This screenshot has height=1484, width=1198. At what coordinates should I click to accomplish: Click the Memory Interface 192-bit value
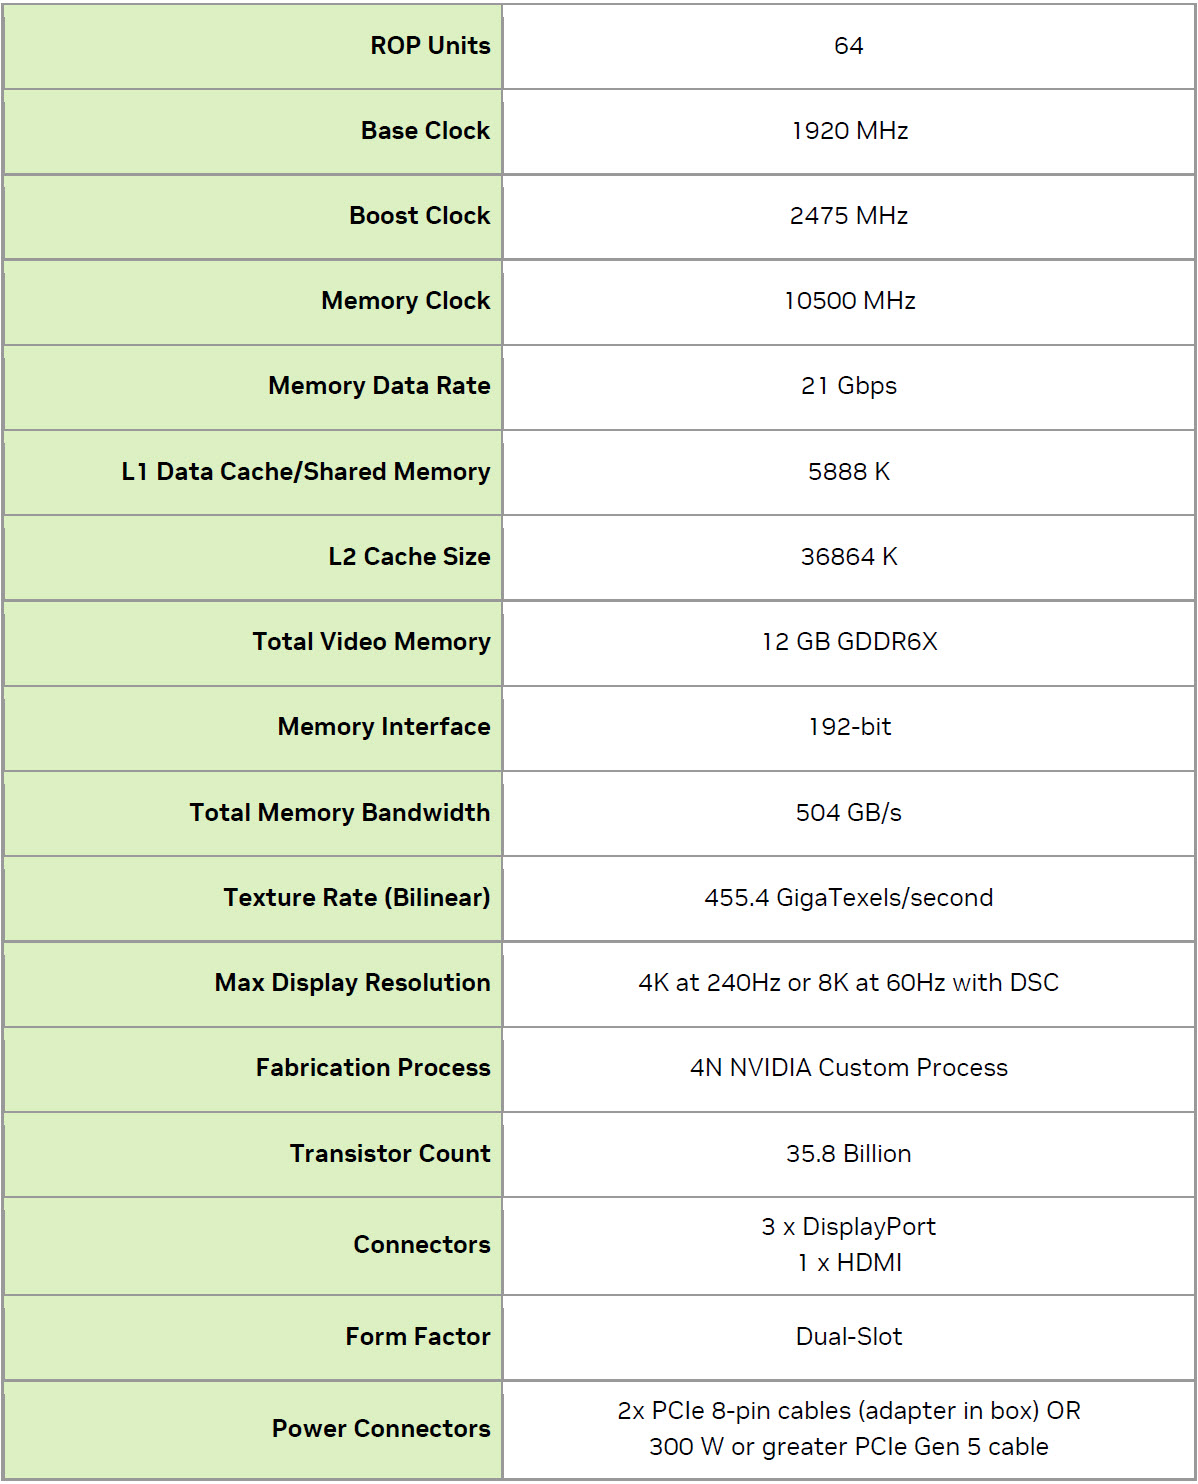[x=849, y=727]
